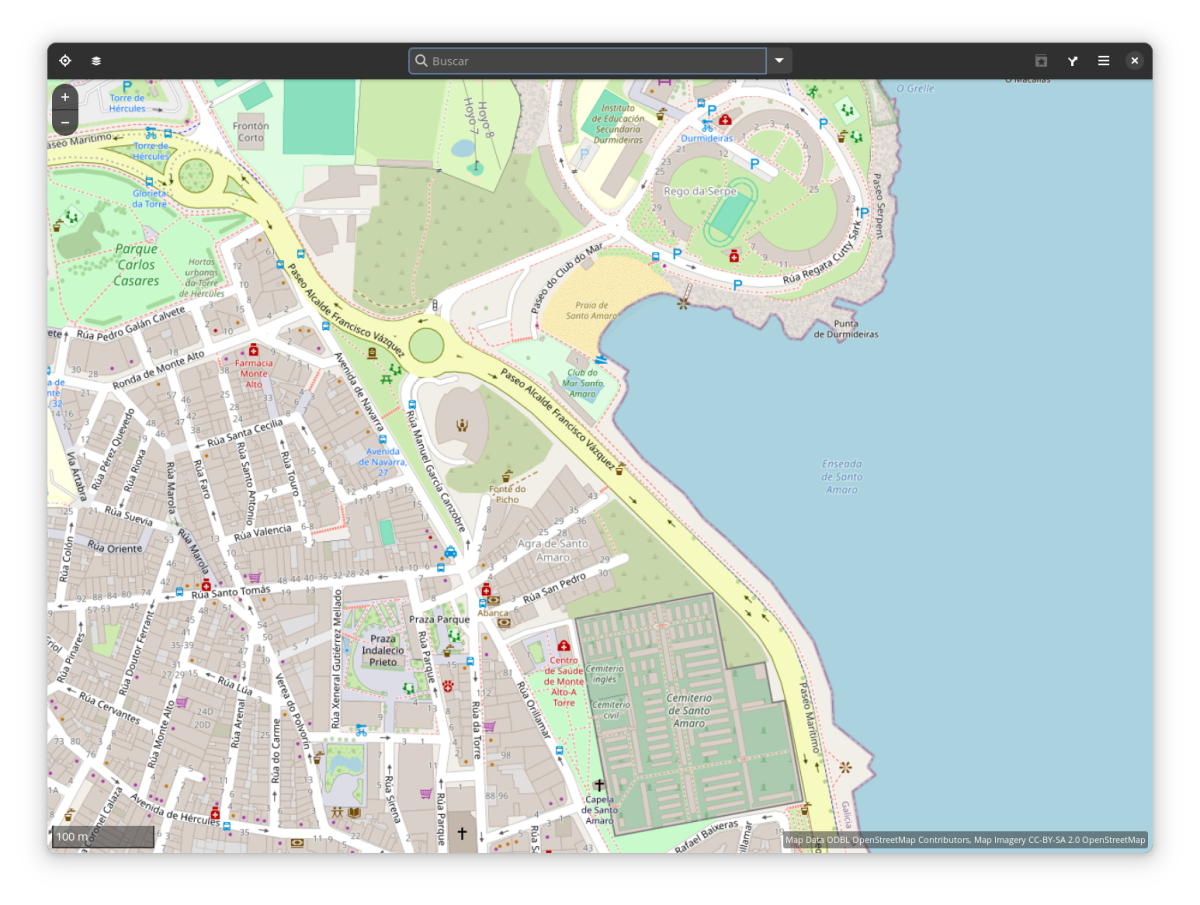Click the current location button
Screen dimensions: 1200x905
click(65, 61)
